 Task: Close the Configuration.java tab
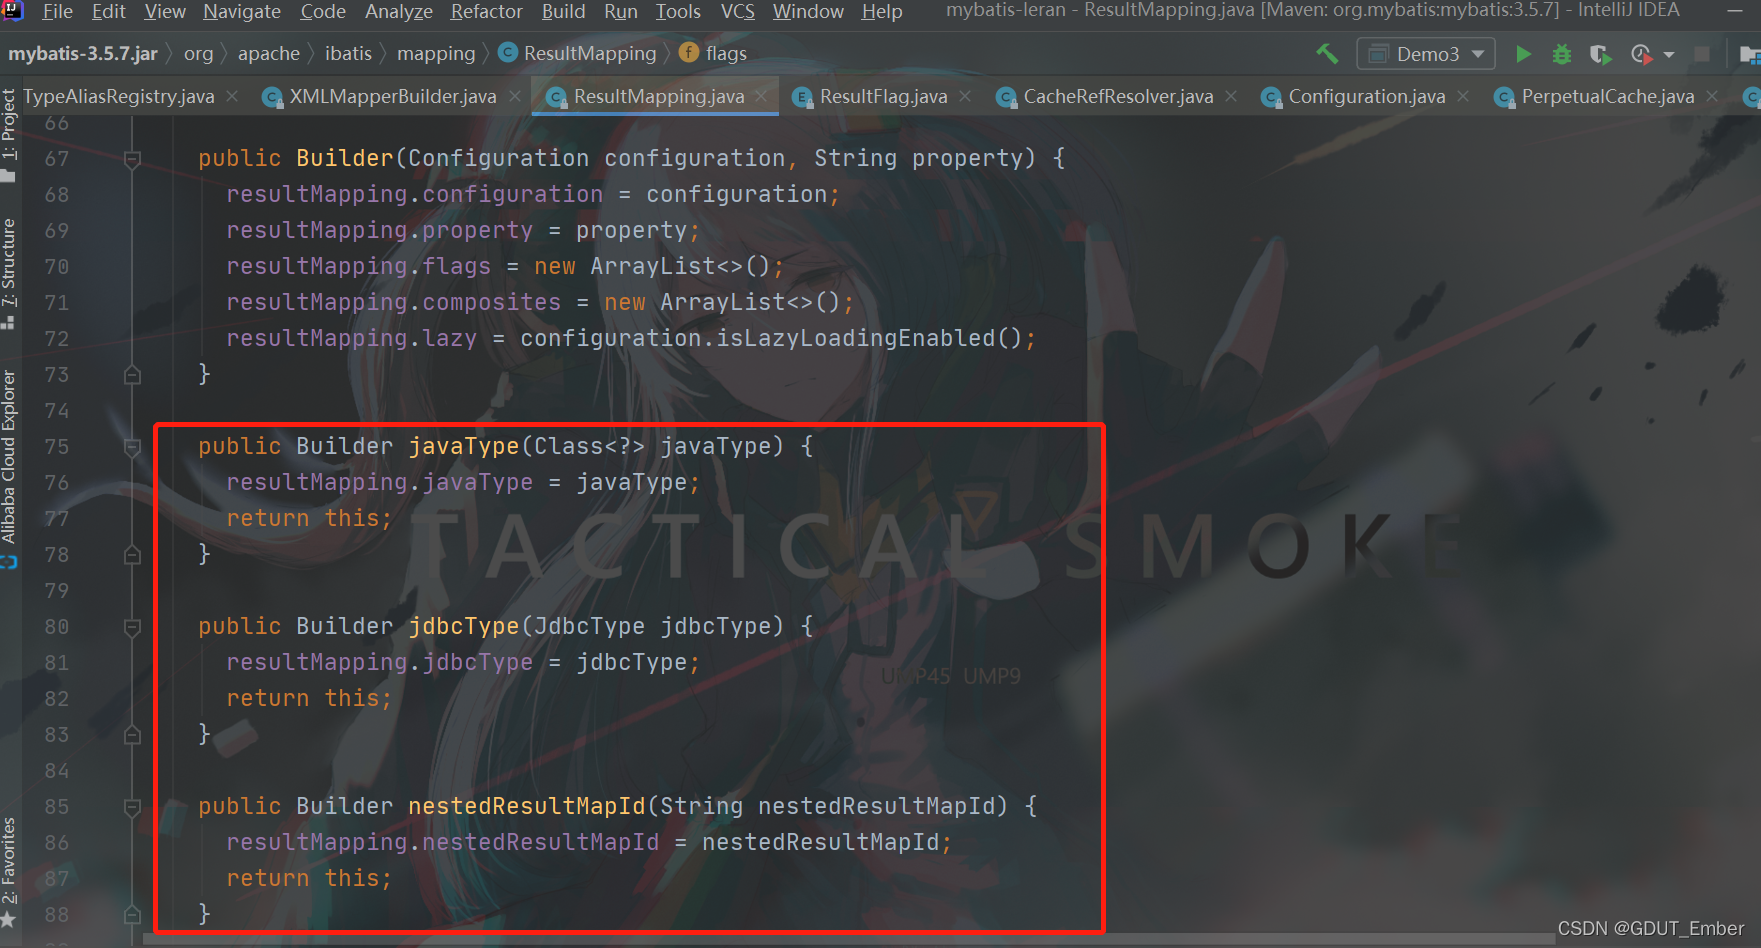pyautogui.click(x=1463, y=96)
